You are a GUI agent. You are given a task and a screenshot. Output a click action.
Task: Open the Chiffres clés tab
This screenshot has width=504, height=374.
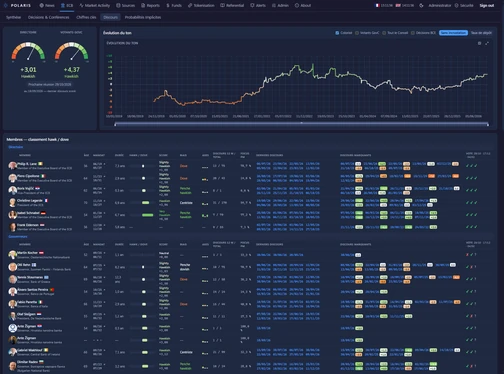coord(86,17)
